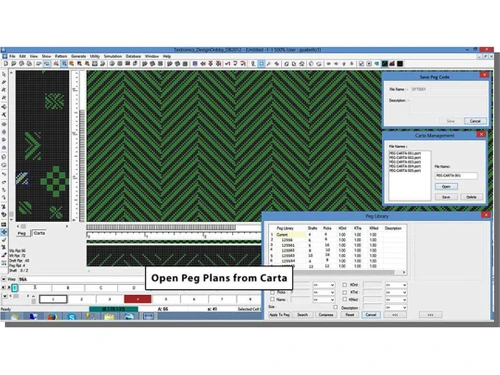Click Cancel in Save Peg Code dialog
Image resolution: width=500 pixels, height=375 pixels.
tap(475, 121)
